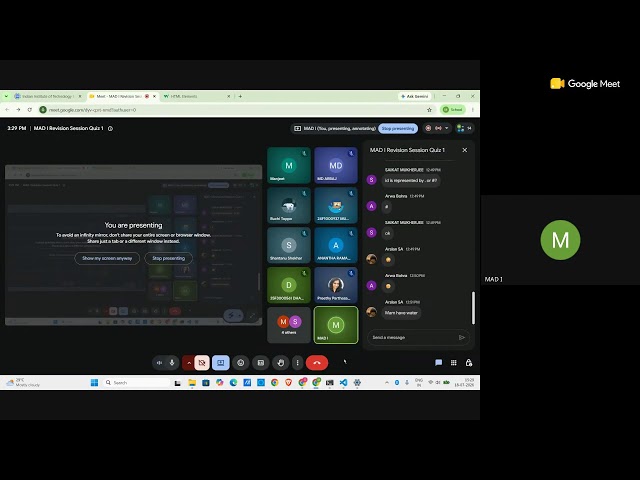This screenshot has height=480, width=640.
Task: Open more options three-dot menu in Meet
Action: click(x=298, y=362)
